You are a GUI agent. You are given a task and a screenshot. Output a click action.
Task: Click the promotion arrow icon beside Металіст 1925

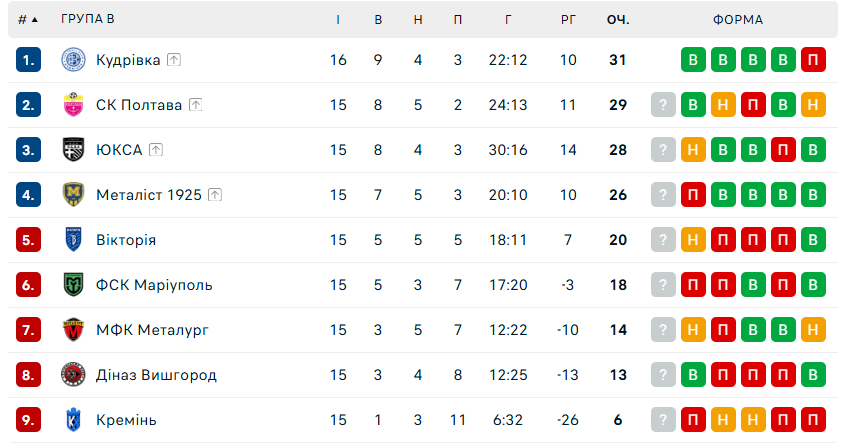tap(215, 195)
